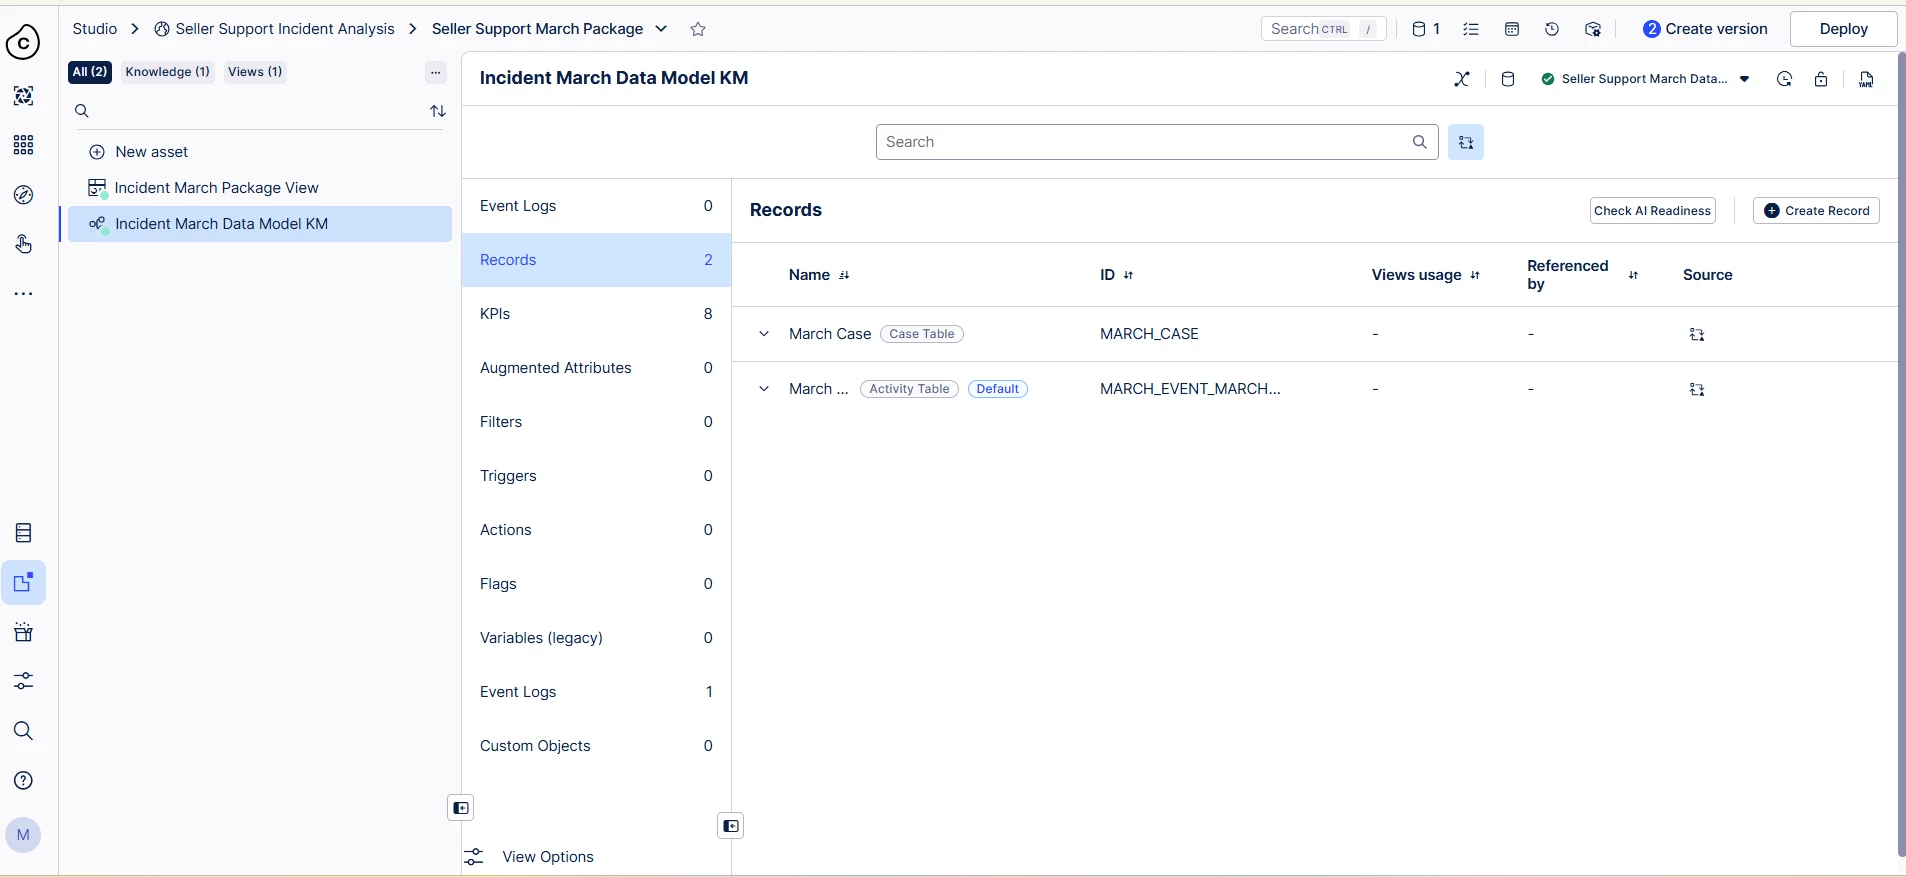Toggle the filter button beside search field
The height and width of the screenshot is (877, 1906).
(x=1465, y=142)
